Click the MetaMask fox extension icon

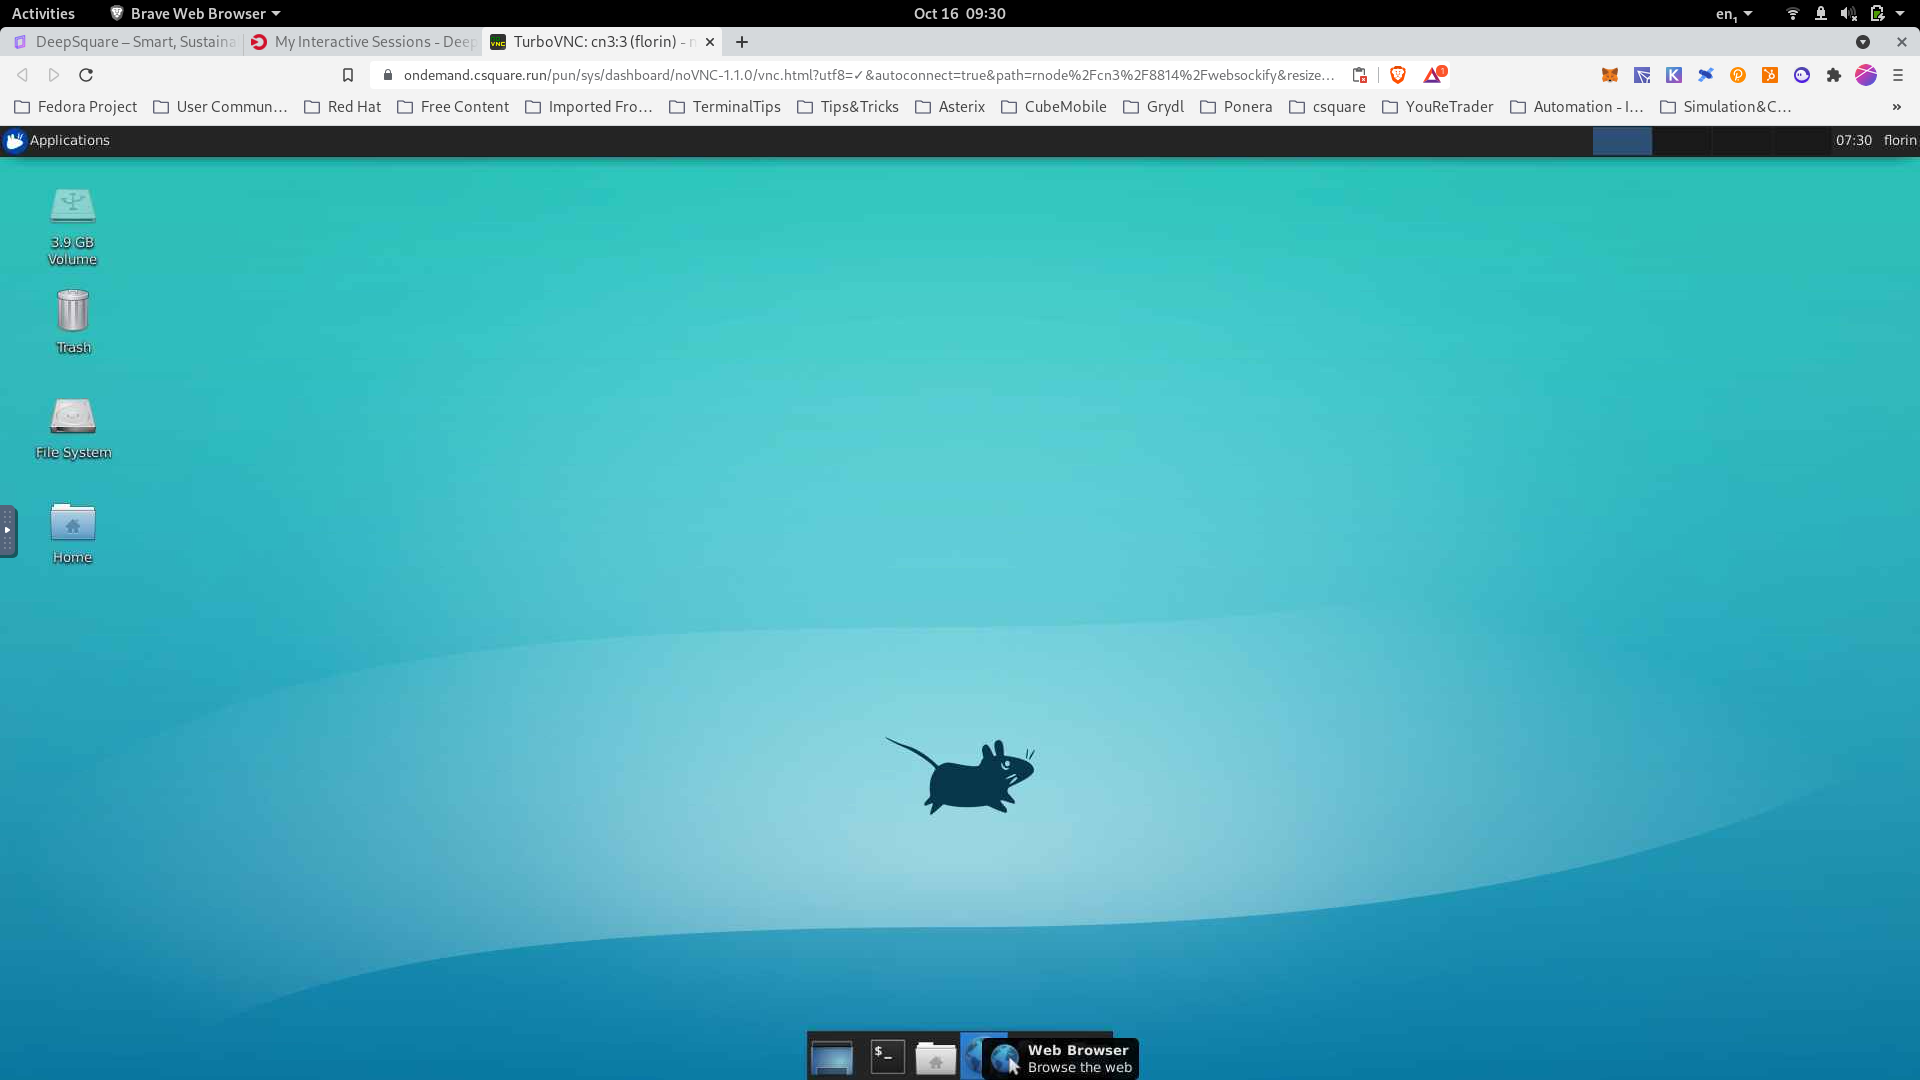click(1610, 75)
